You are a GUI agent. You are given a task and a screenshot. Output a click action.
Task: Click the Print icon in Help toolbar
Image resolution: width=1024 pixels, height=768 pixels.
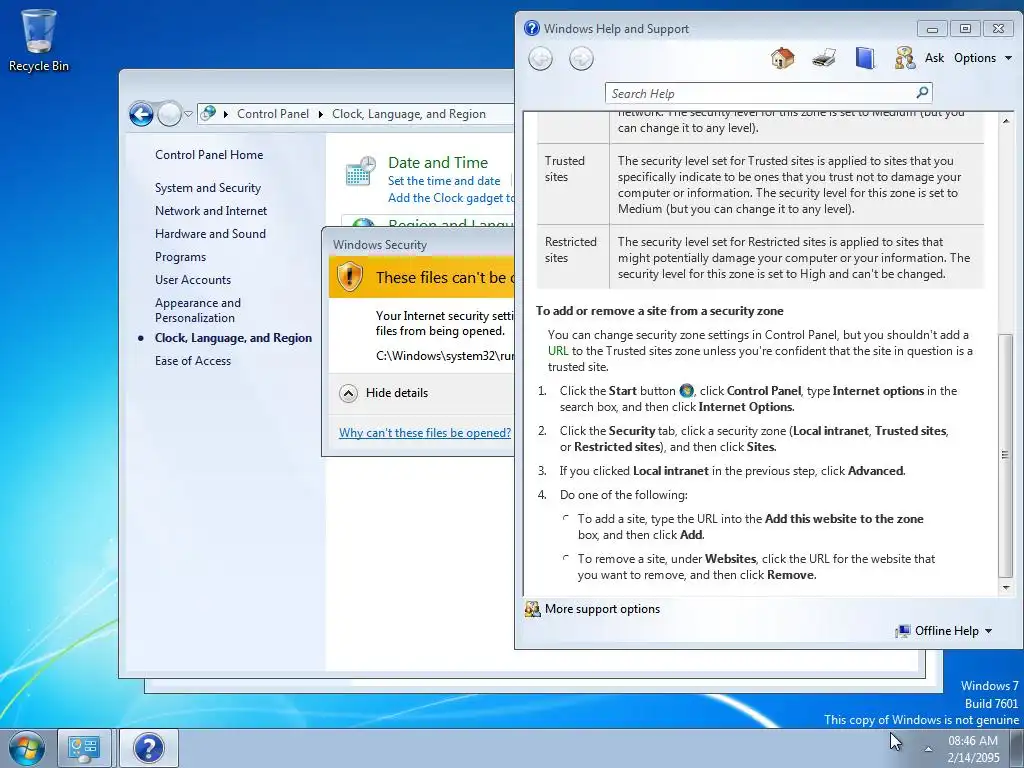[824, 58]
